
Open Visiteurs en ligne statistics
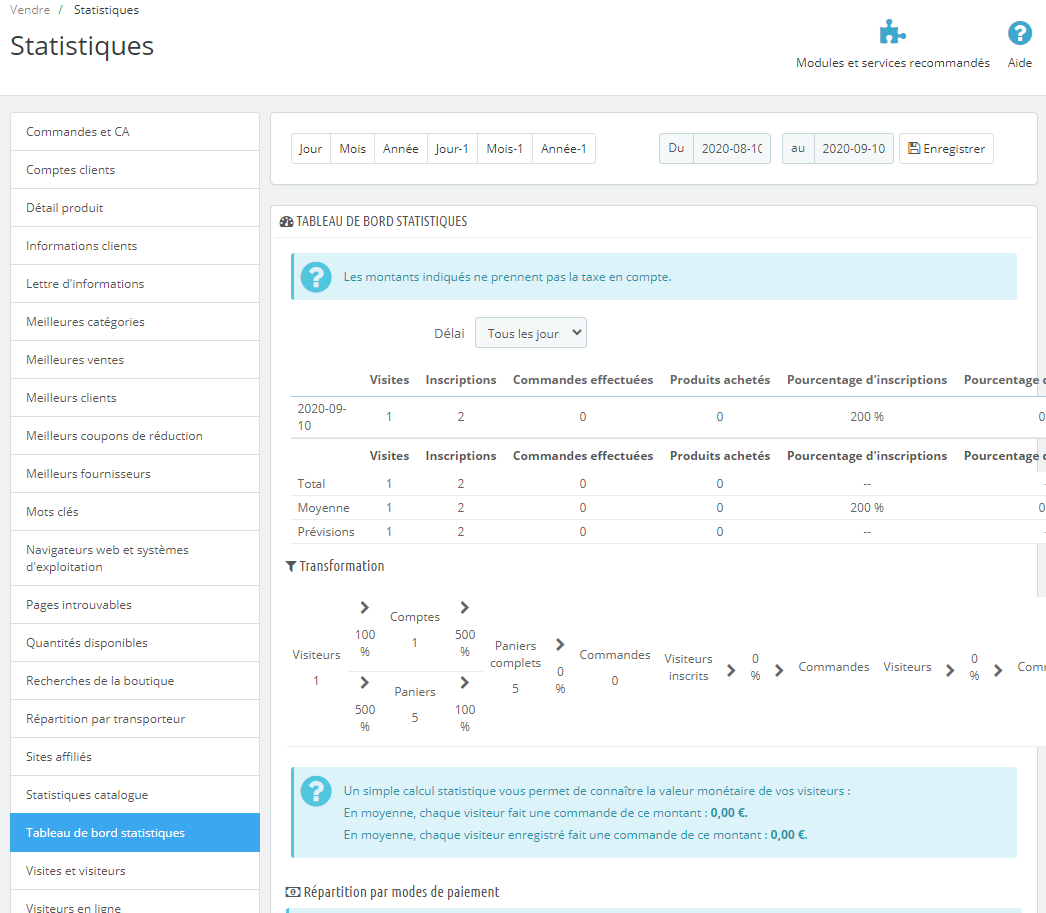[135, 903]
